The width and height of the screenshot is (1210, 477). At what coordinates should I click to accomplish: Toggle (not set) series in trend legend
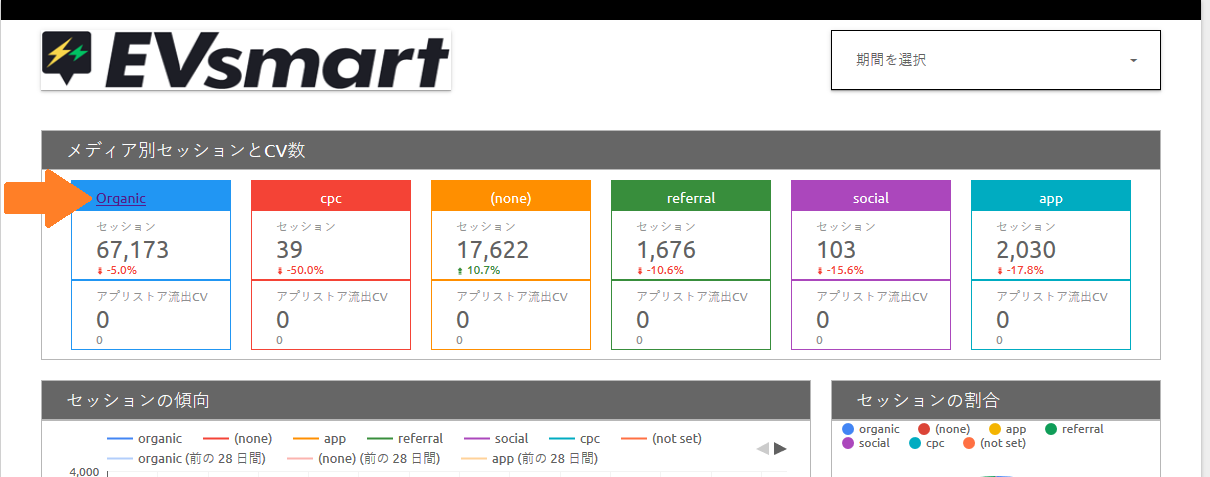pyautogui.click(x=661, y=438)
